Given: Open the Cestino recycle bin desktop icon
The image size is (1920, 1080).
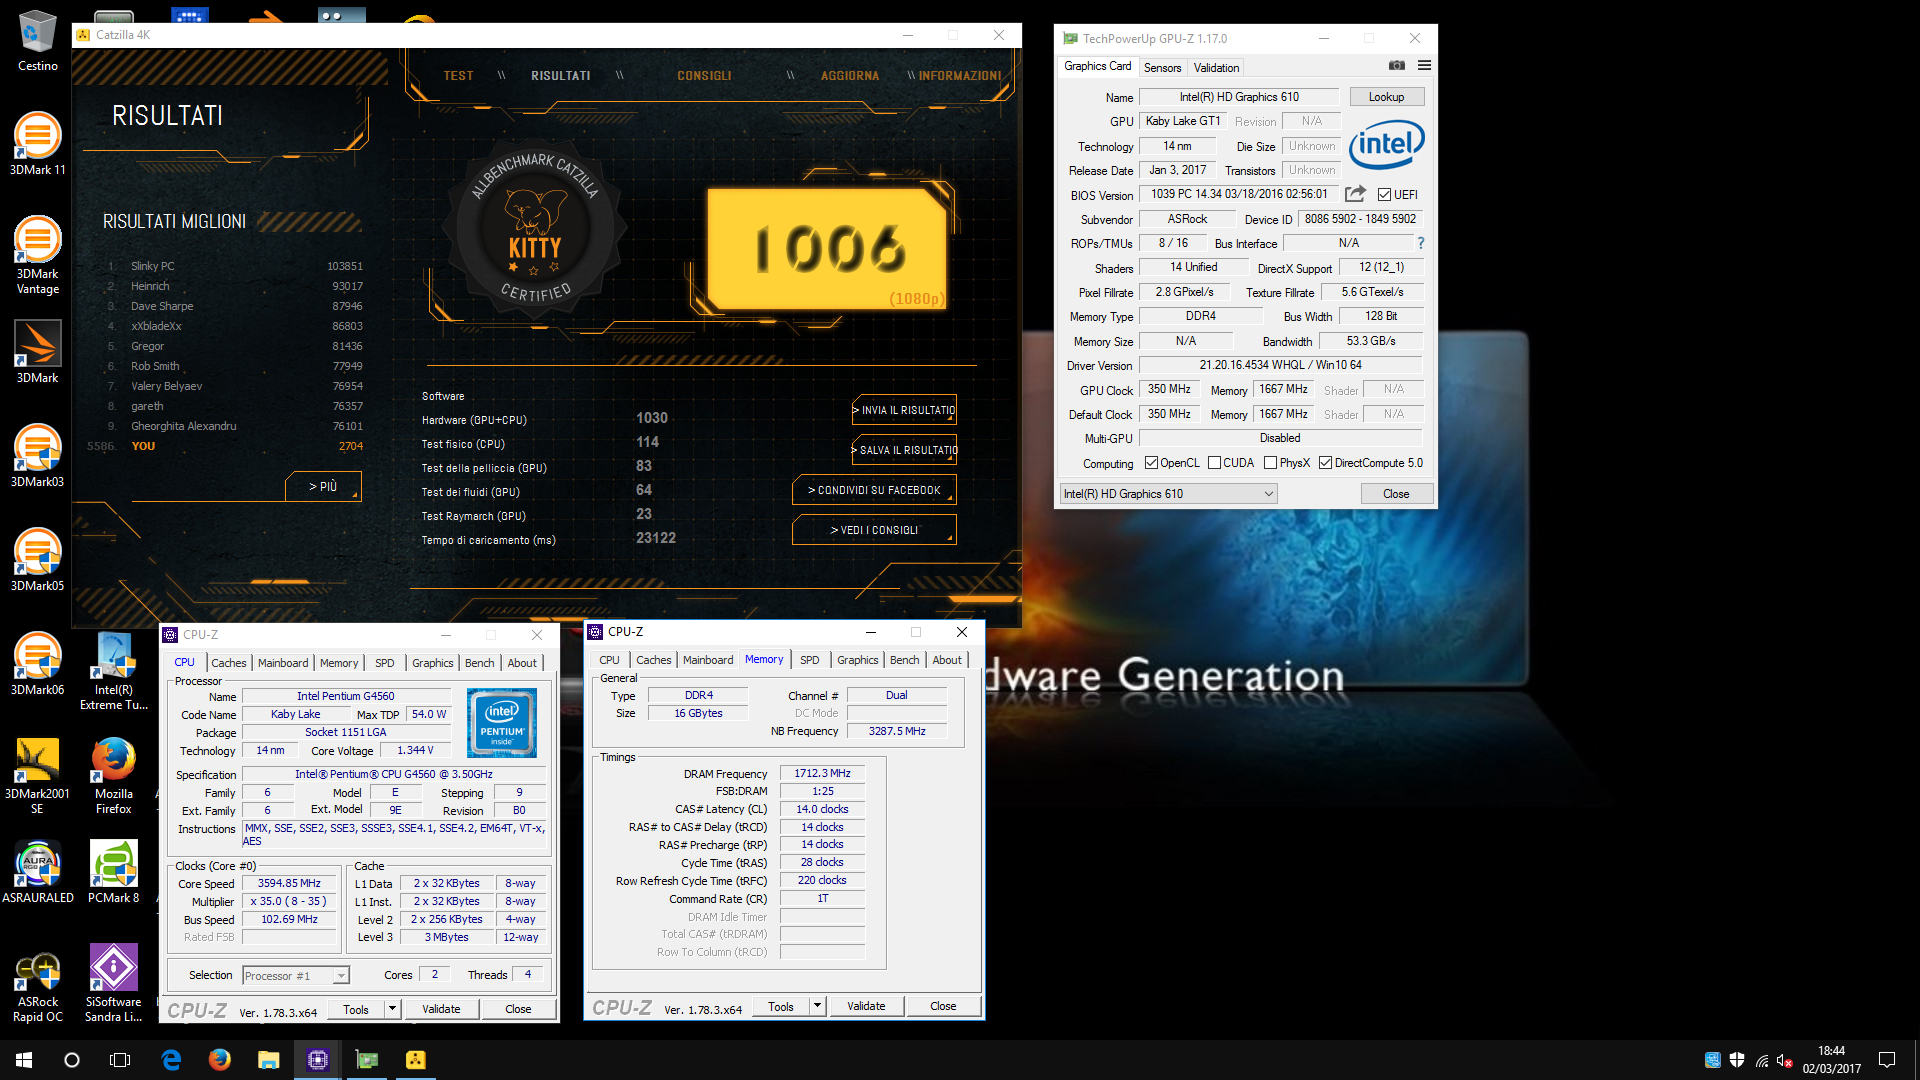Looking at the screenshot, I should click(37, 42).
